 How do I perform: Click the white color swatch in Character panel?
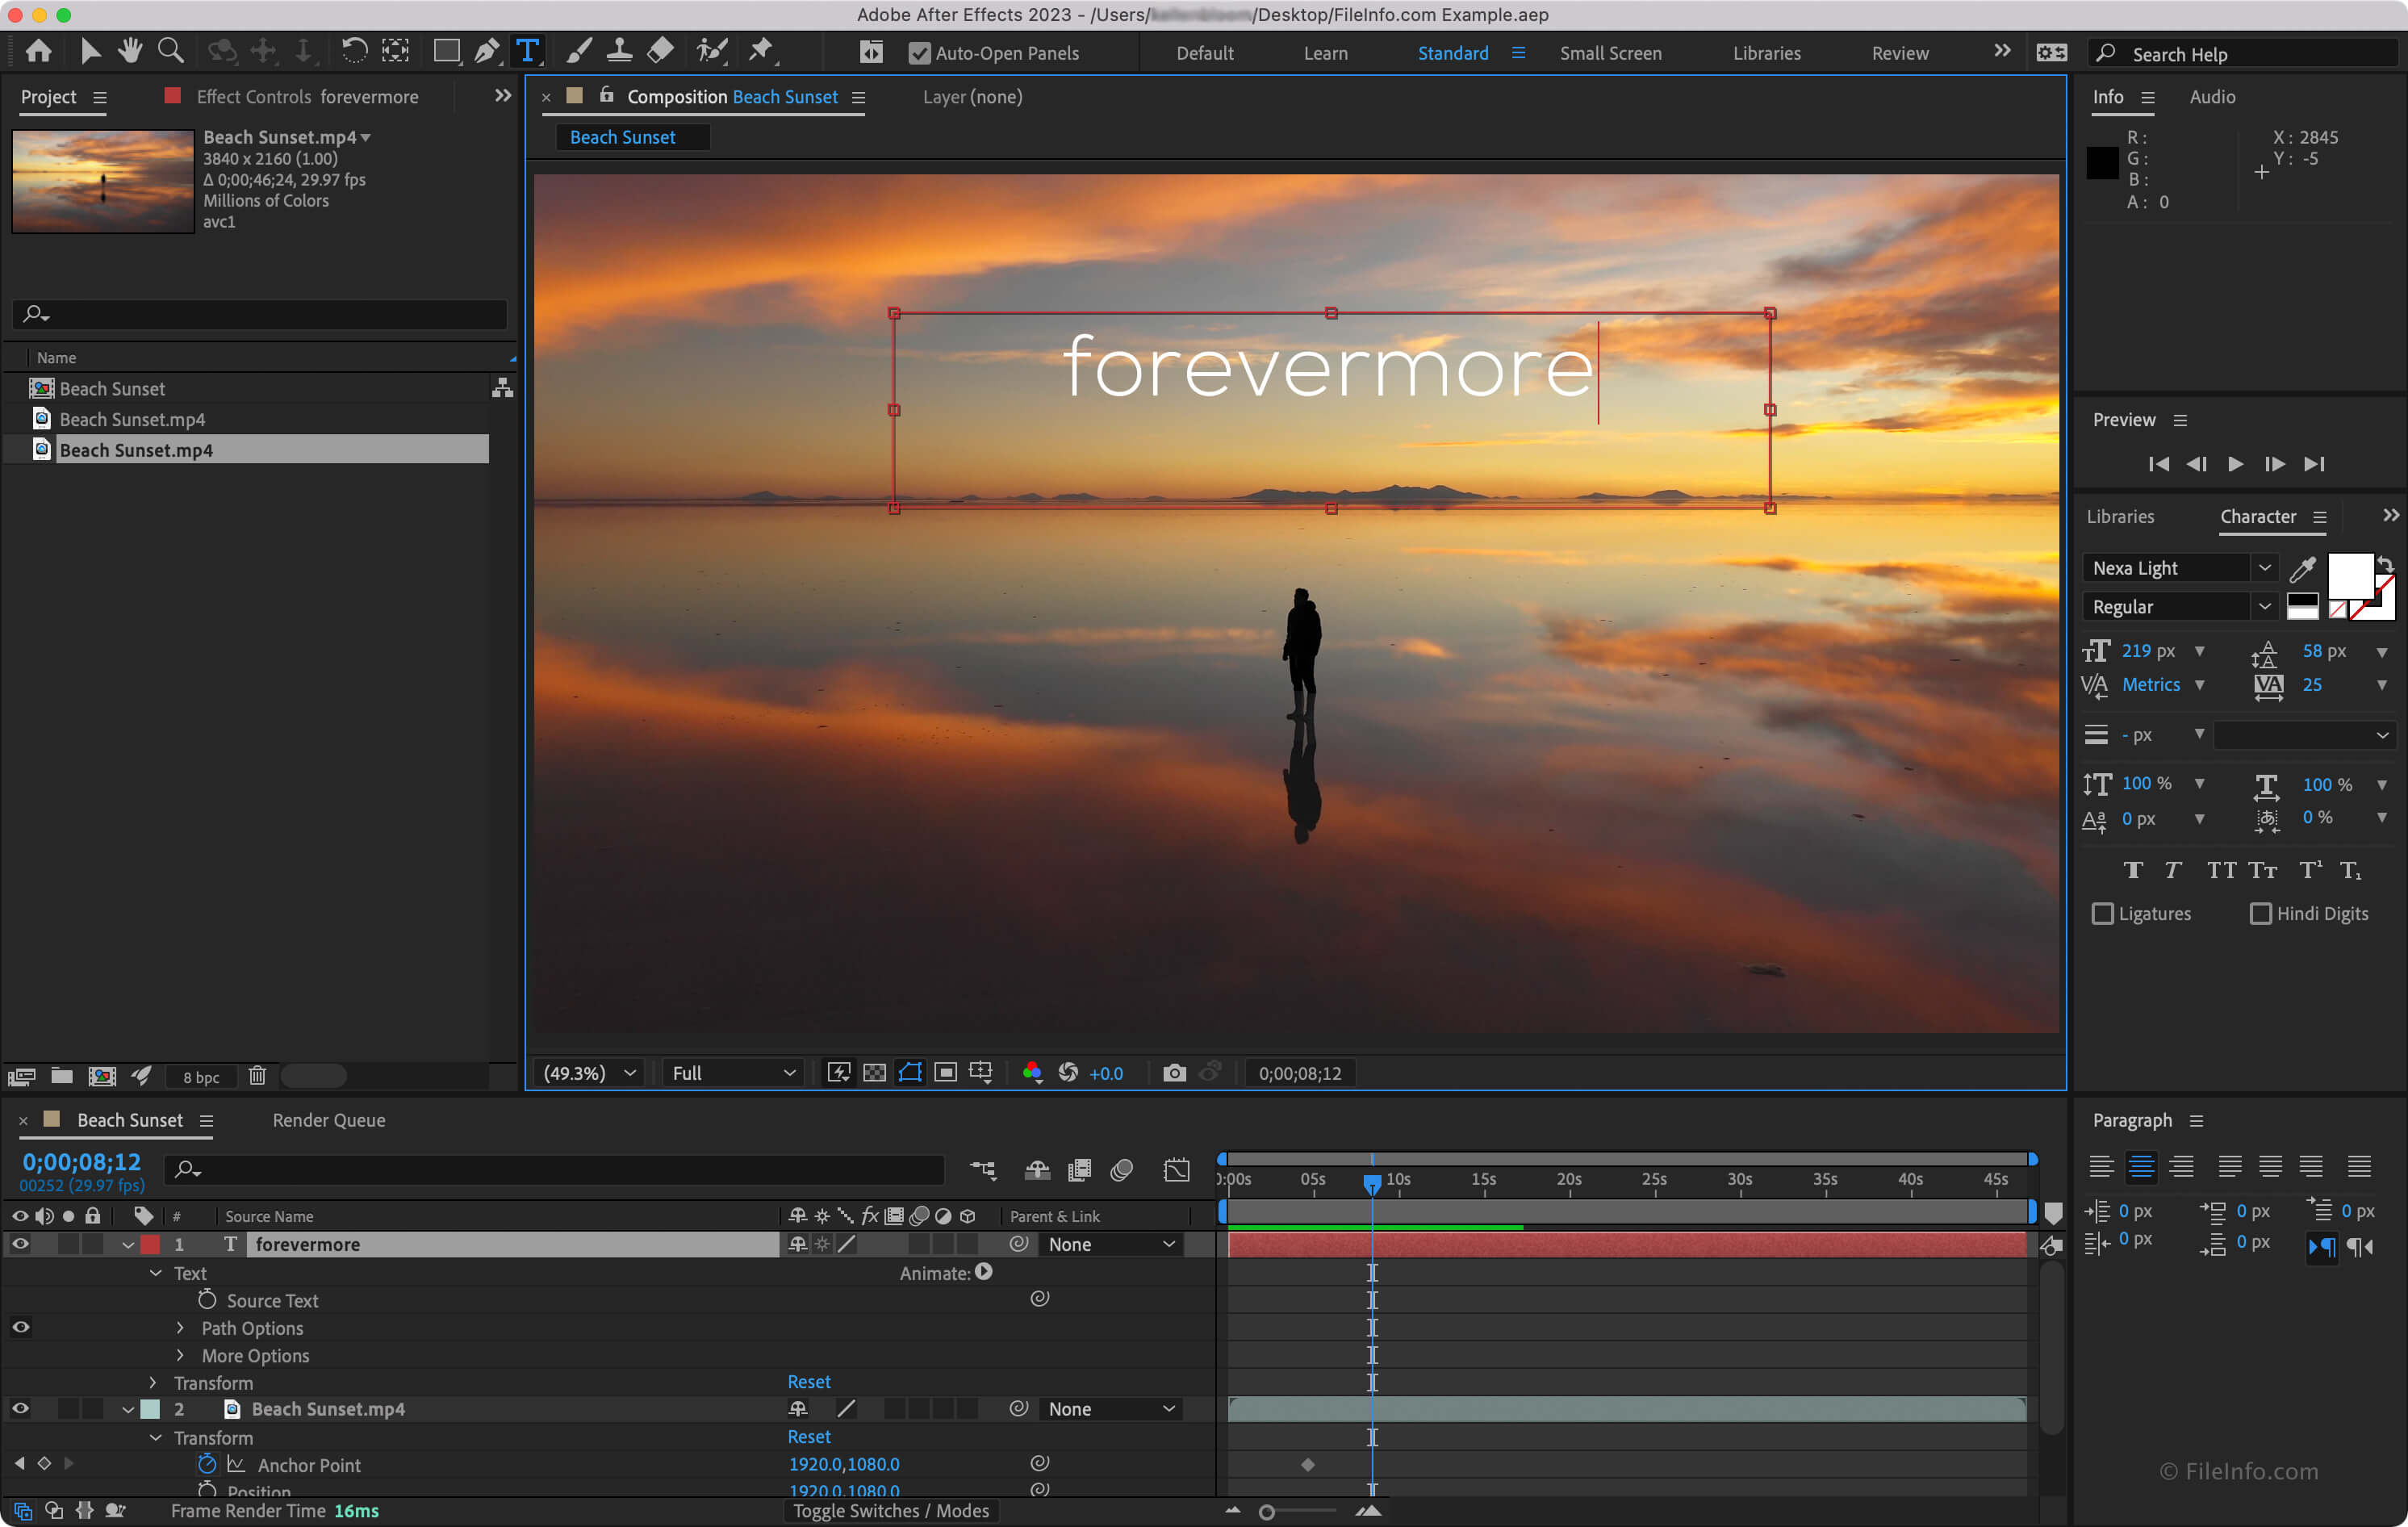point(2347,571)
